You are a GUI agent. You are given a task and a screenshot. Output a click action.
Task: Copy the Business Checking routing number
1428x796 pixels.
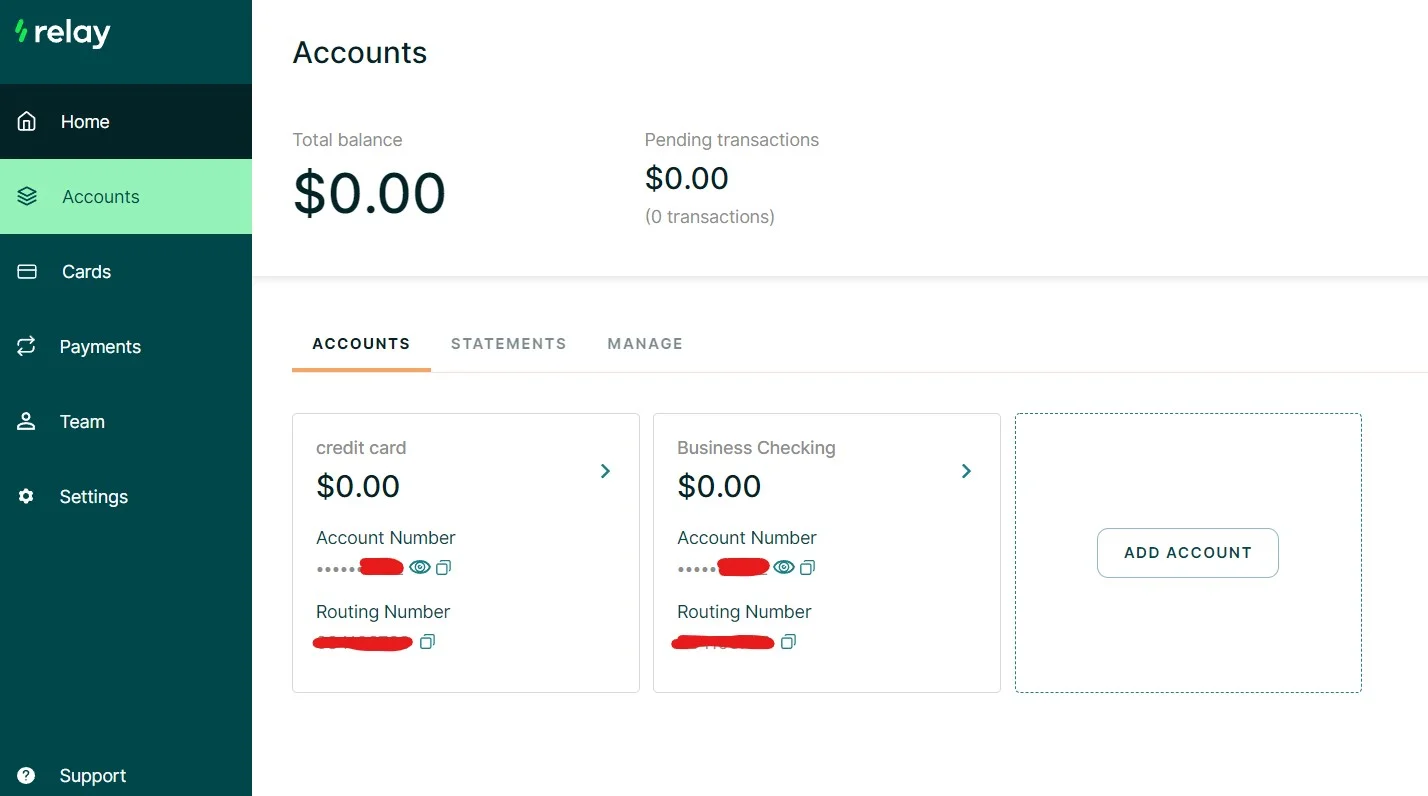click(x=788, y=641)
